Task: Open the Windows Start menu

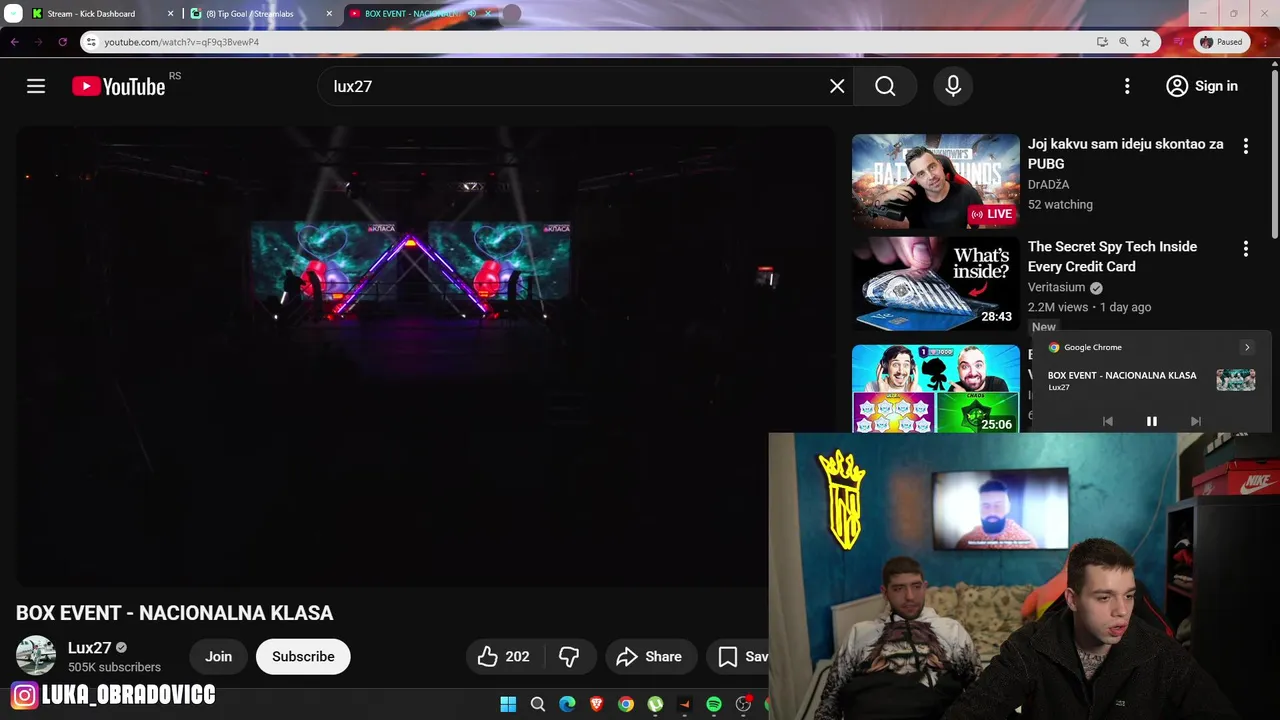Action: click(508, 704)
